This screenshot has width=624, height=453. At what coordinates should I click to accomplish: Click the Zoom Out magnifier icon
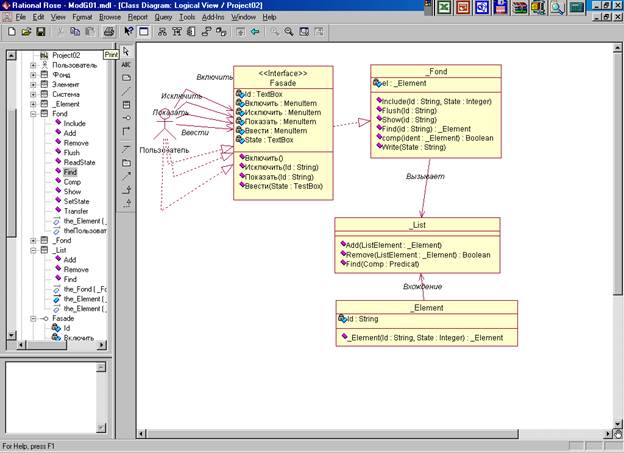[x=289, y=32]
